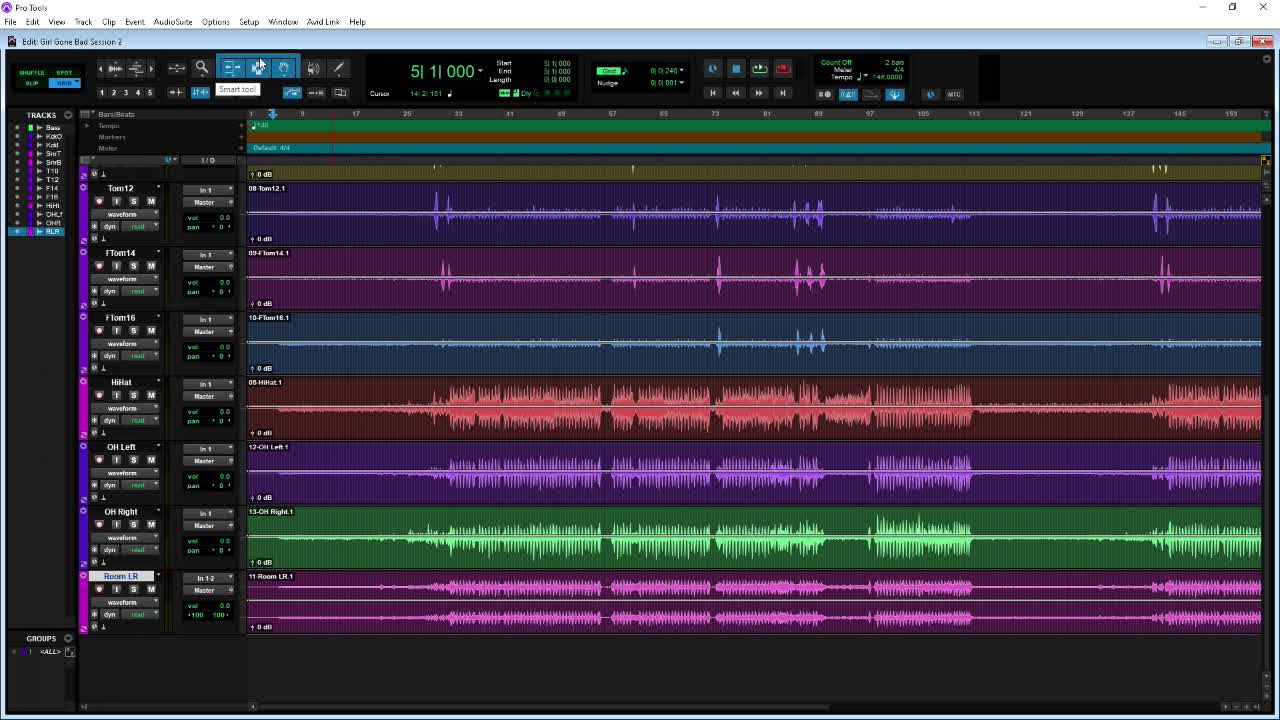Click the Tab to Transient icon

pos(176,93)
